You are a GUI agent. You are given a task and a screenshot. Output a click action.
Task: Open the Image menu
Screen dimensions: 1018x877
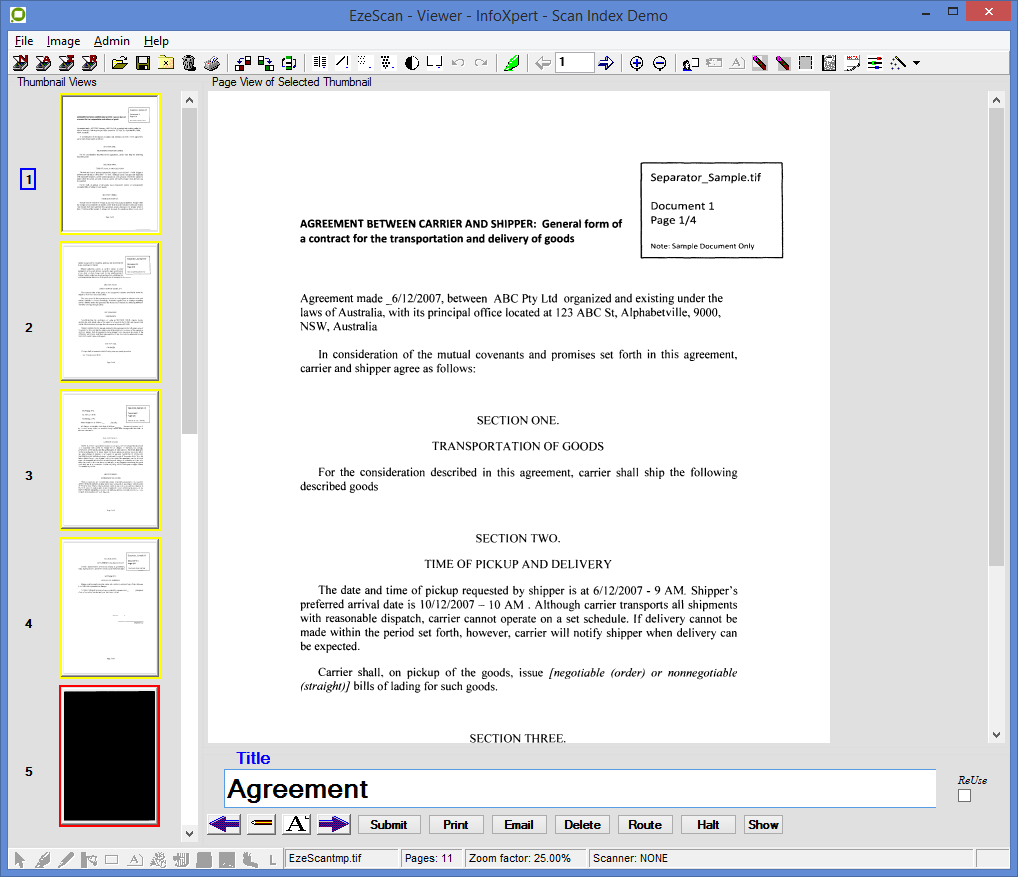[x=63, y=41]
